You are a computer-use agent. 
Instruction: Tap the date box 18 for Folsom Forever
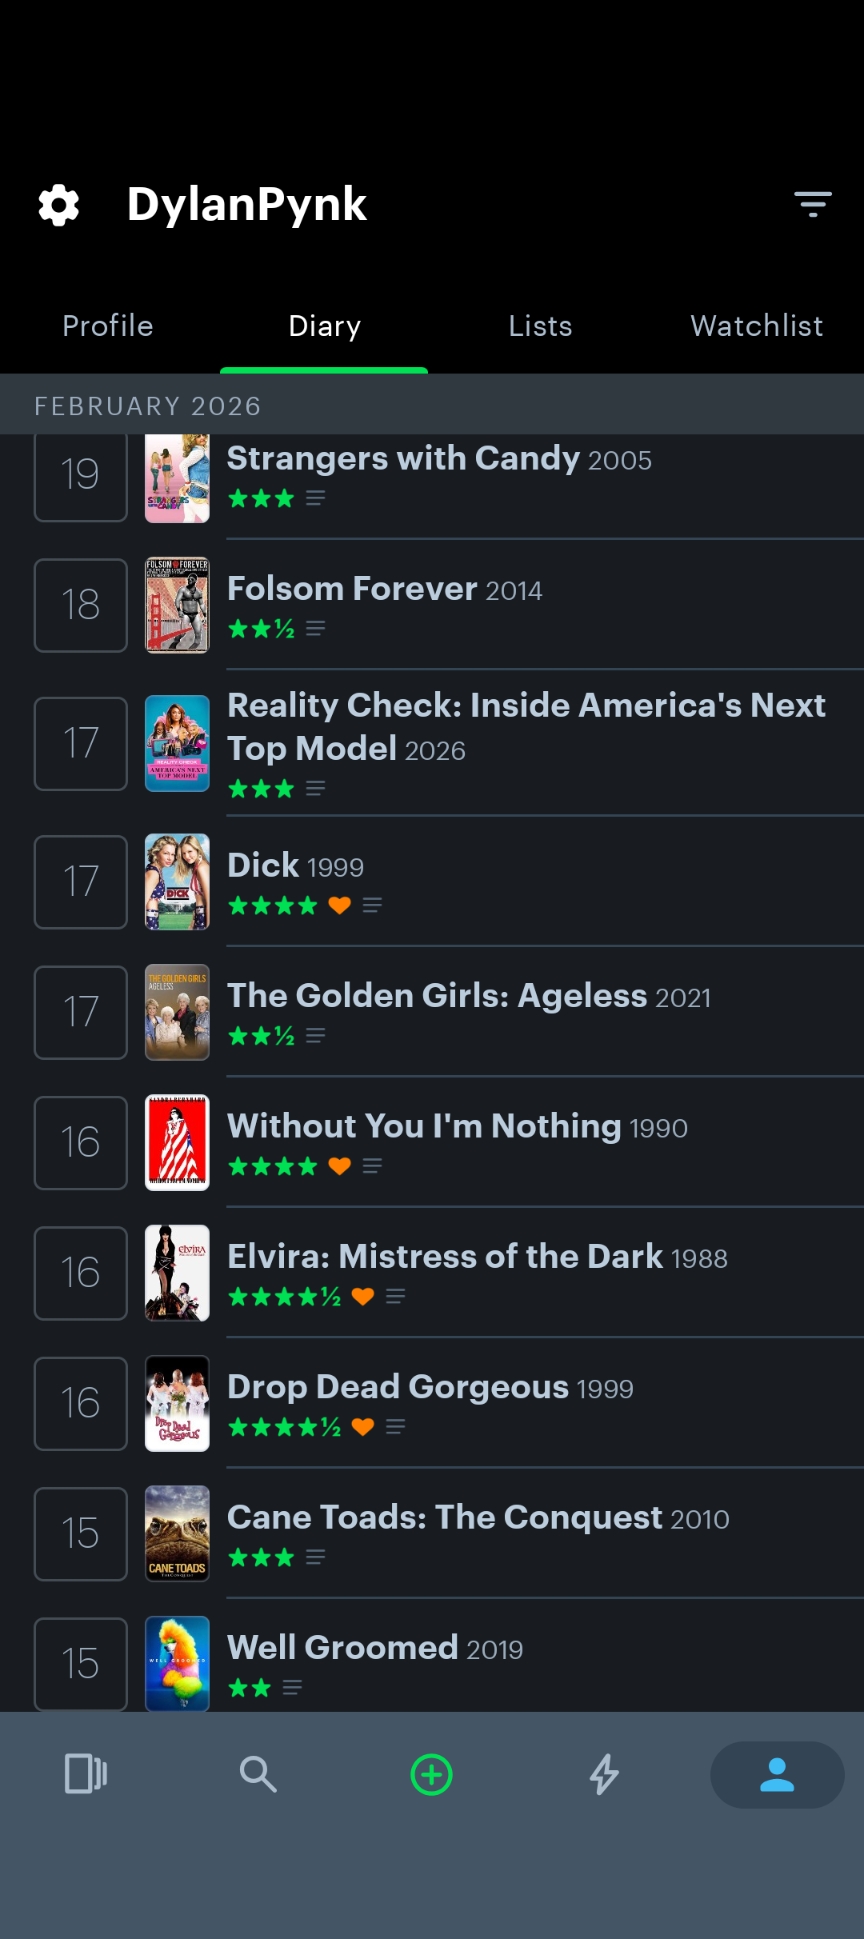[81, 605]
